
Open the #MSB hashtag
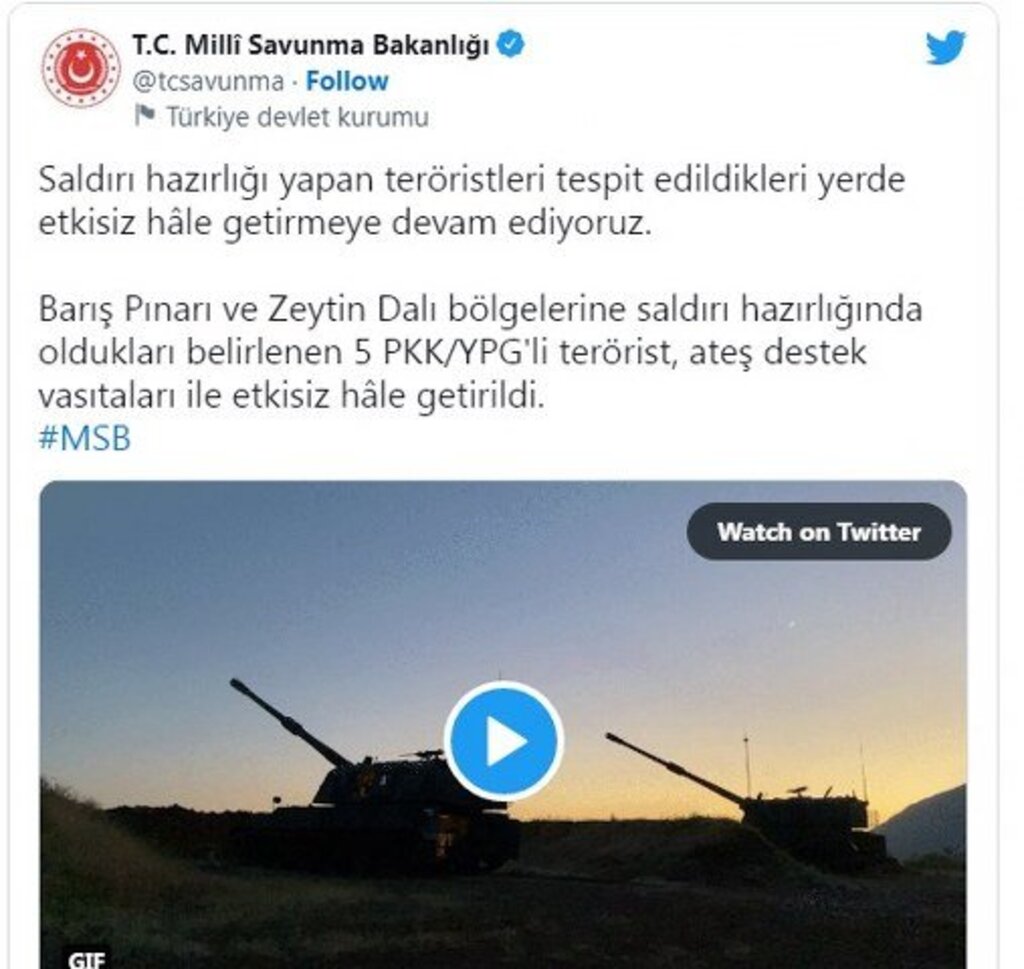(85, 437)
